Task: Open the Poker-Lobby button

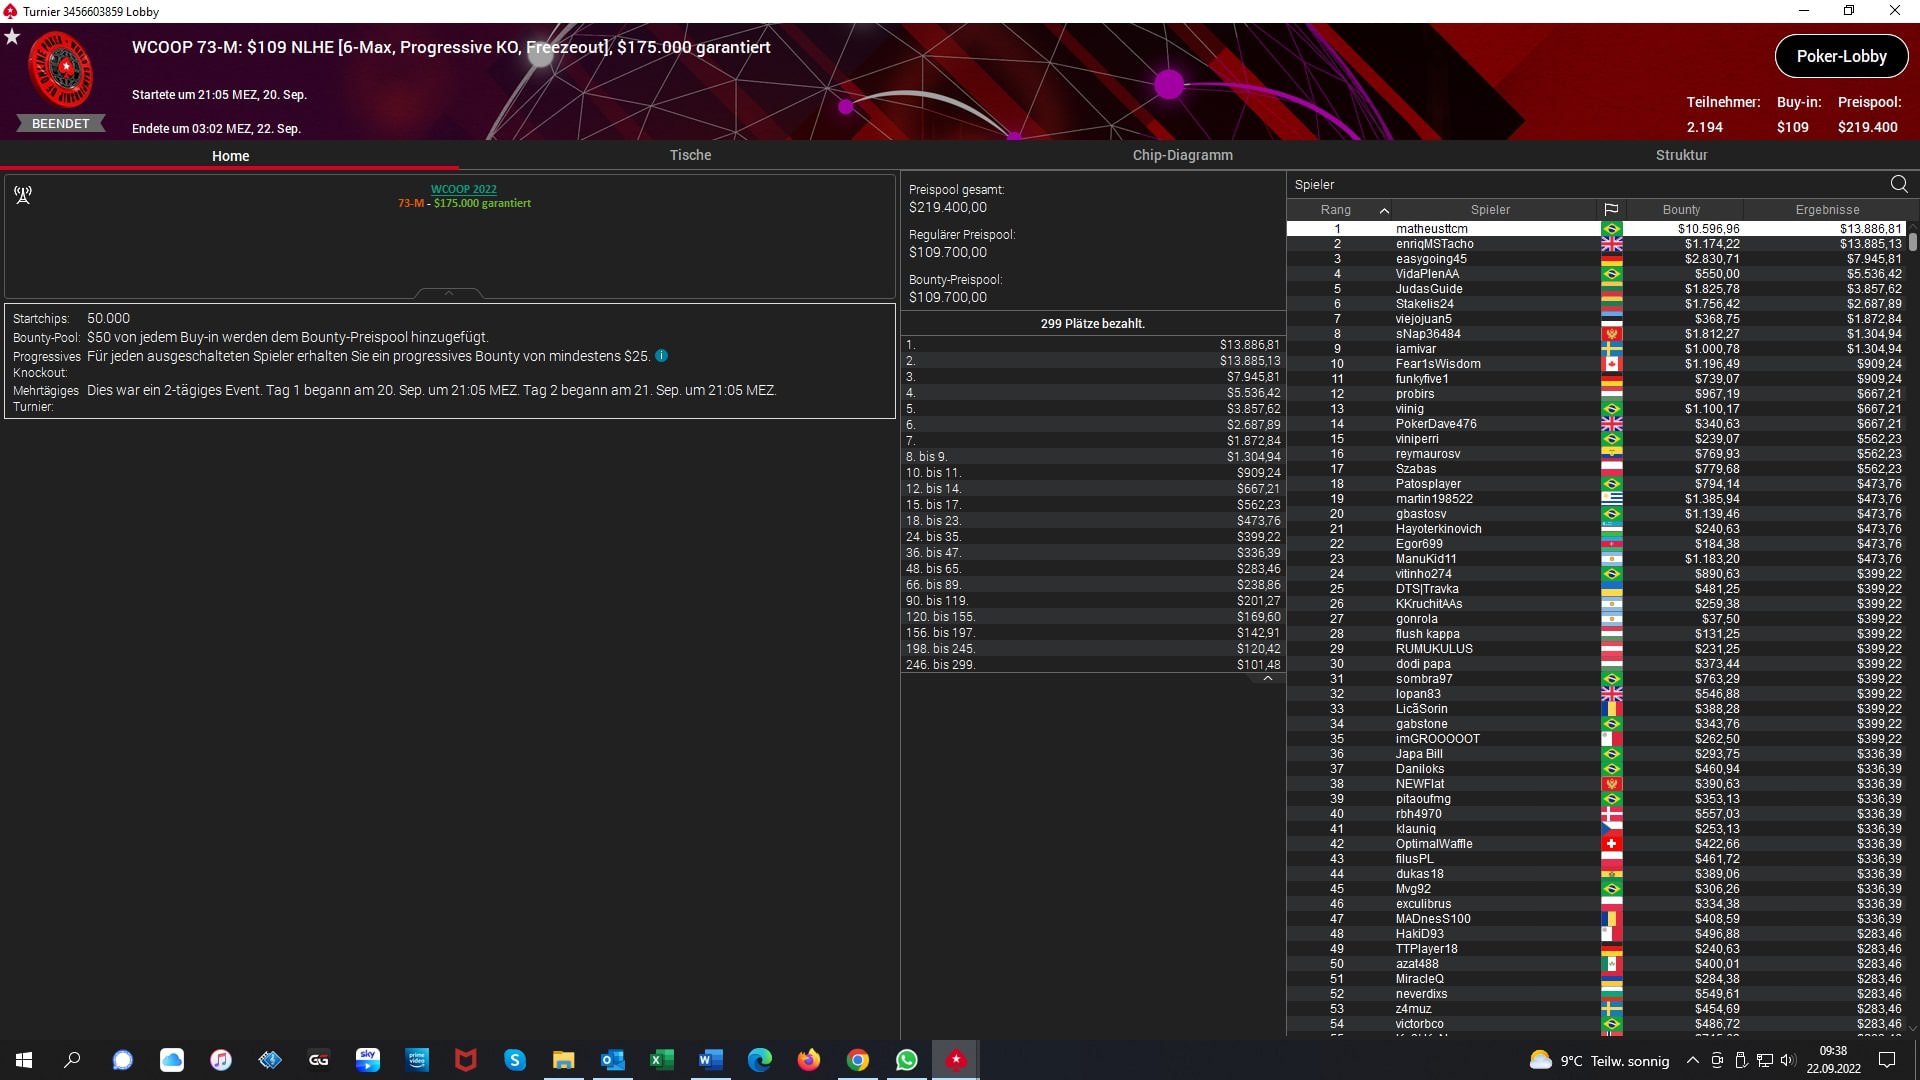Action: [x=1841, y=57]
